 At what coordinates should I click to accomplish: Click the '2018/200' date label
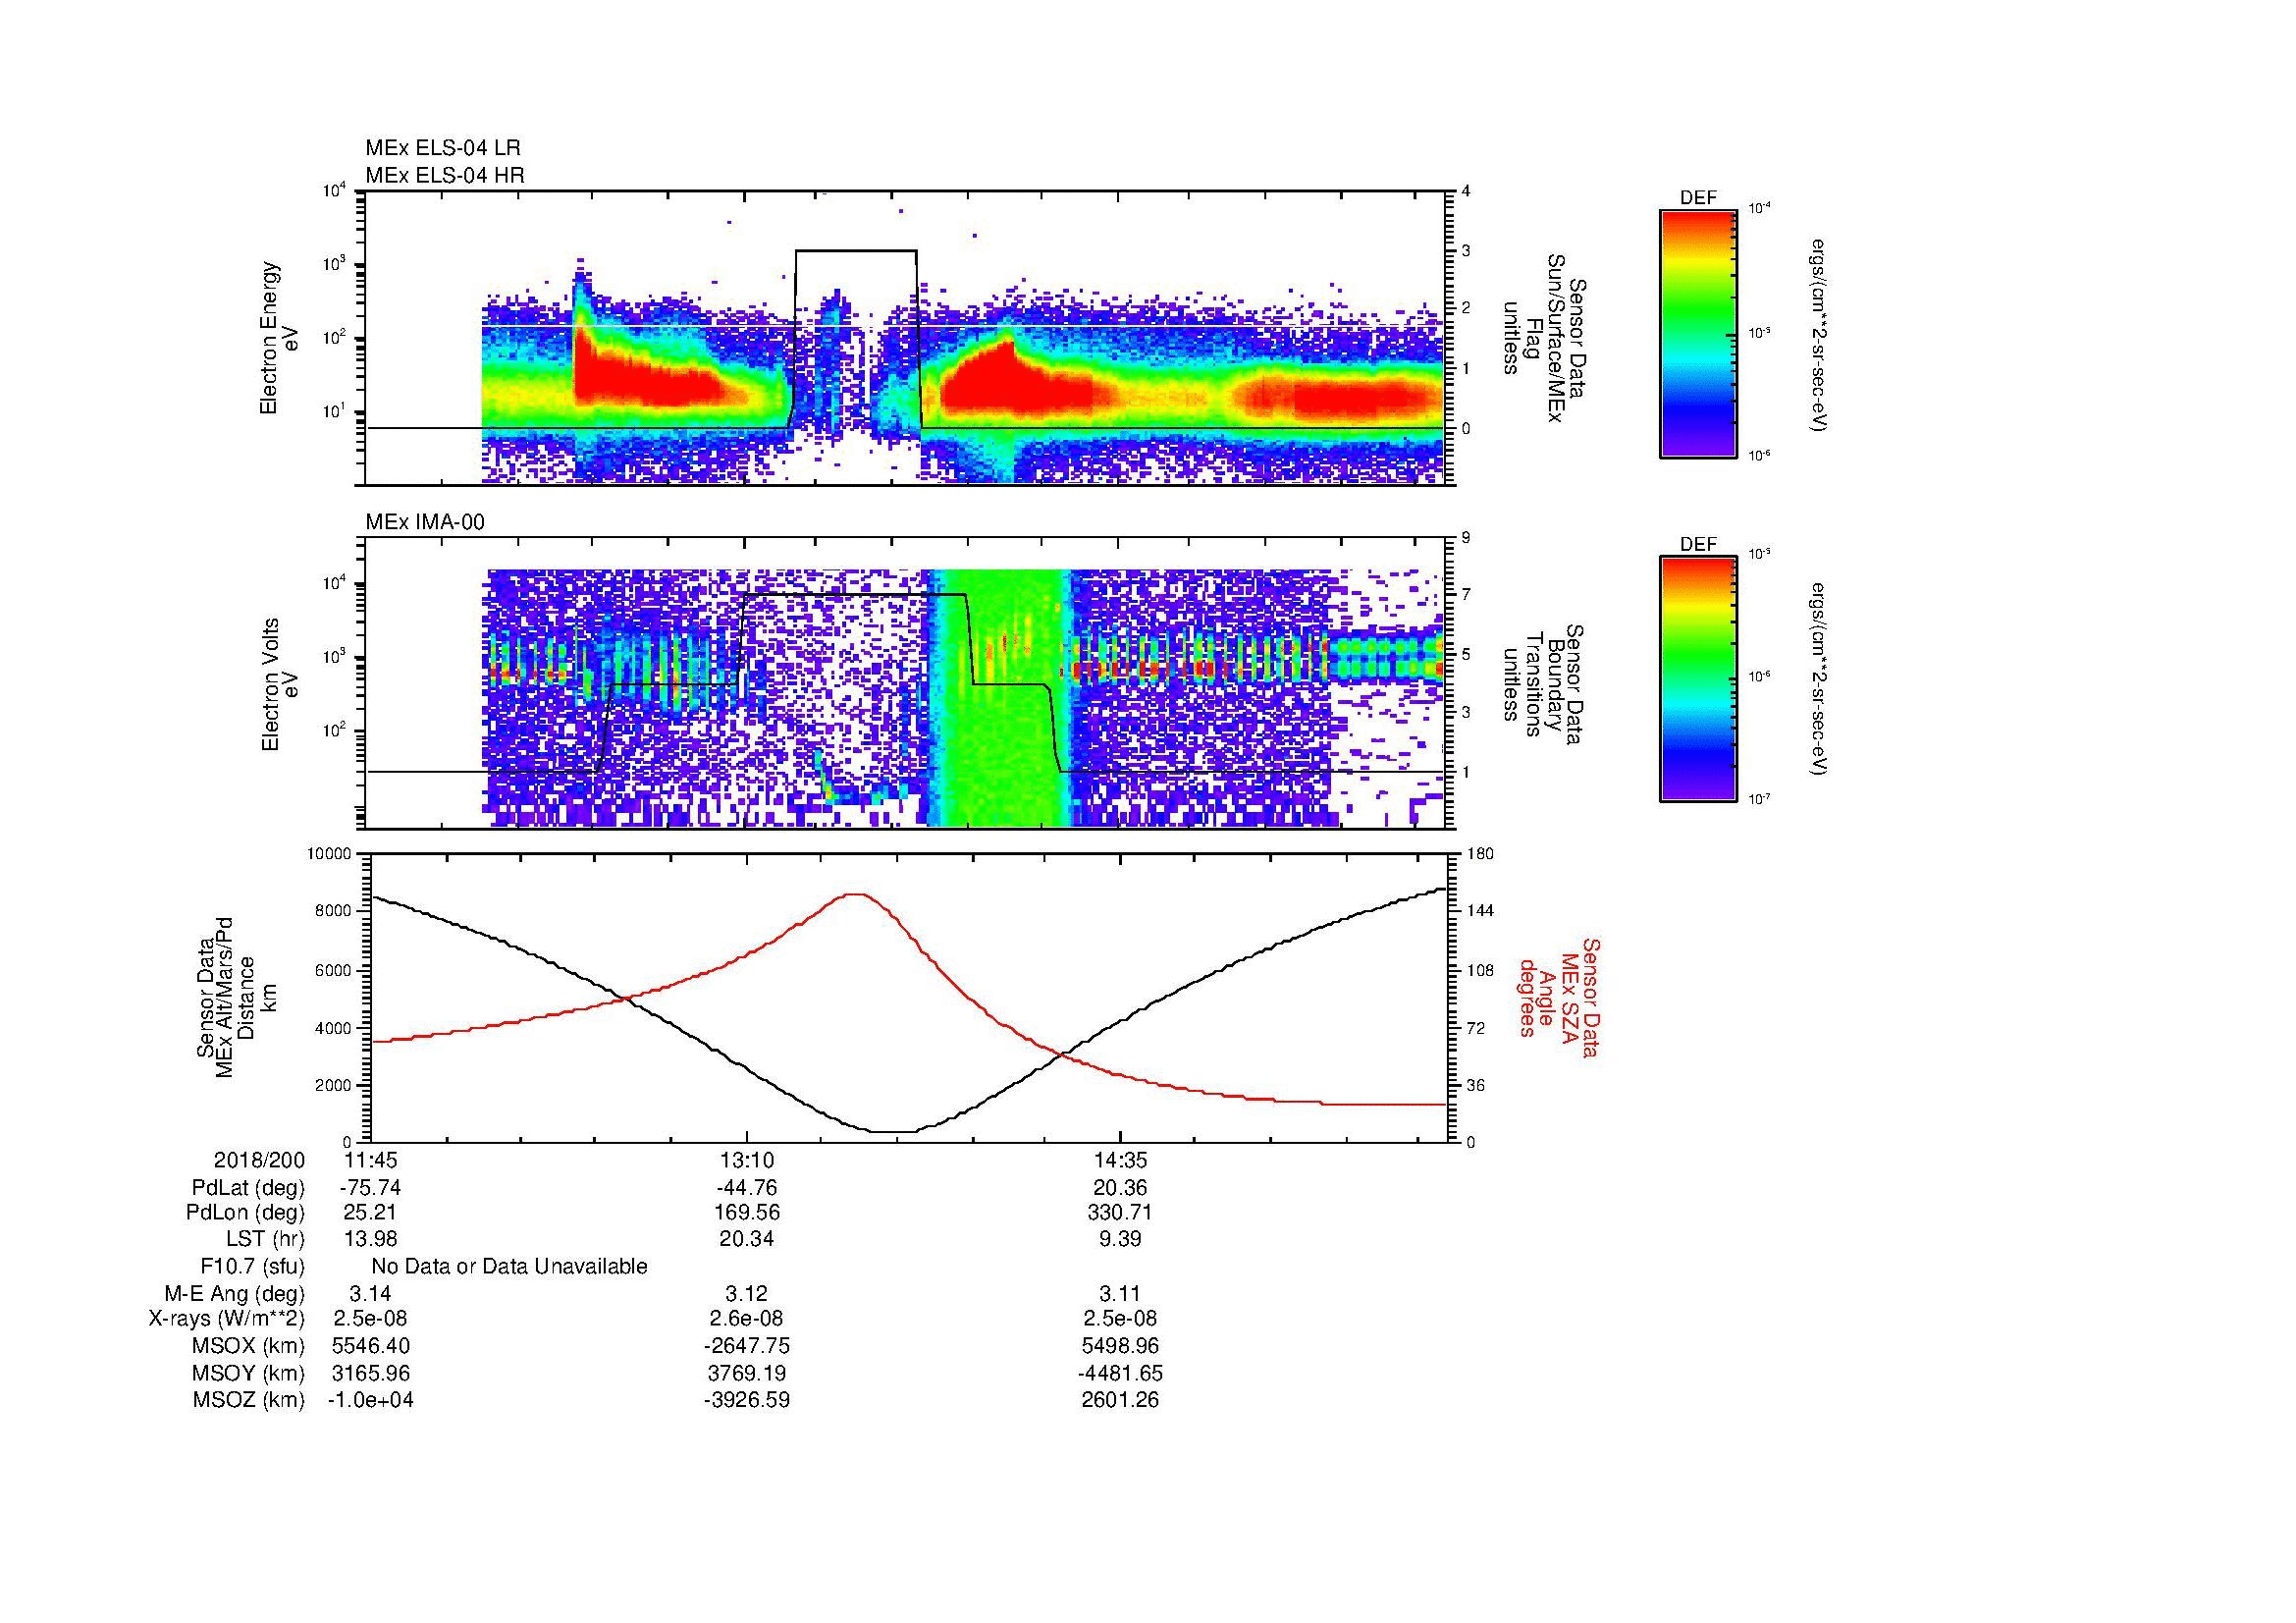(x=259, y=1160)
